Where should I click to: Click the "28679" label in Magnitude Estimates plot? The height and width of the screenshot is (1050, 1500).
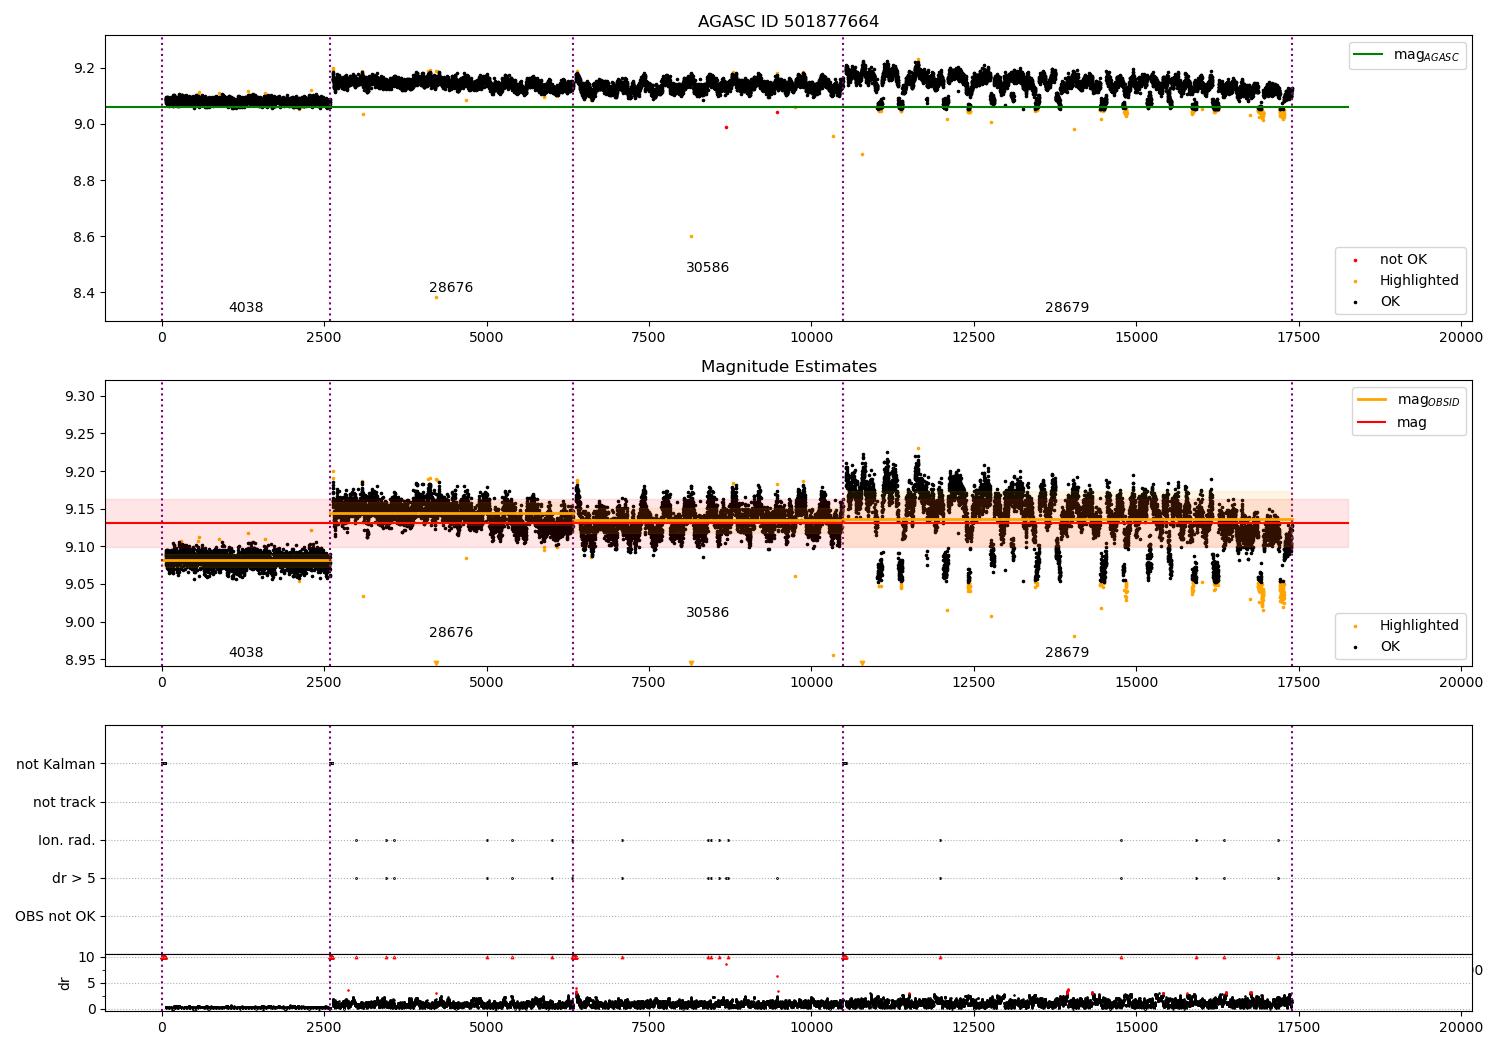pos(1067,653)
